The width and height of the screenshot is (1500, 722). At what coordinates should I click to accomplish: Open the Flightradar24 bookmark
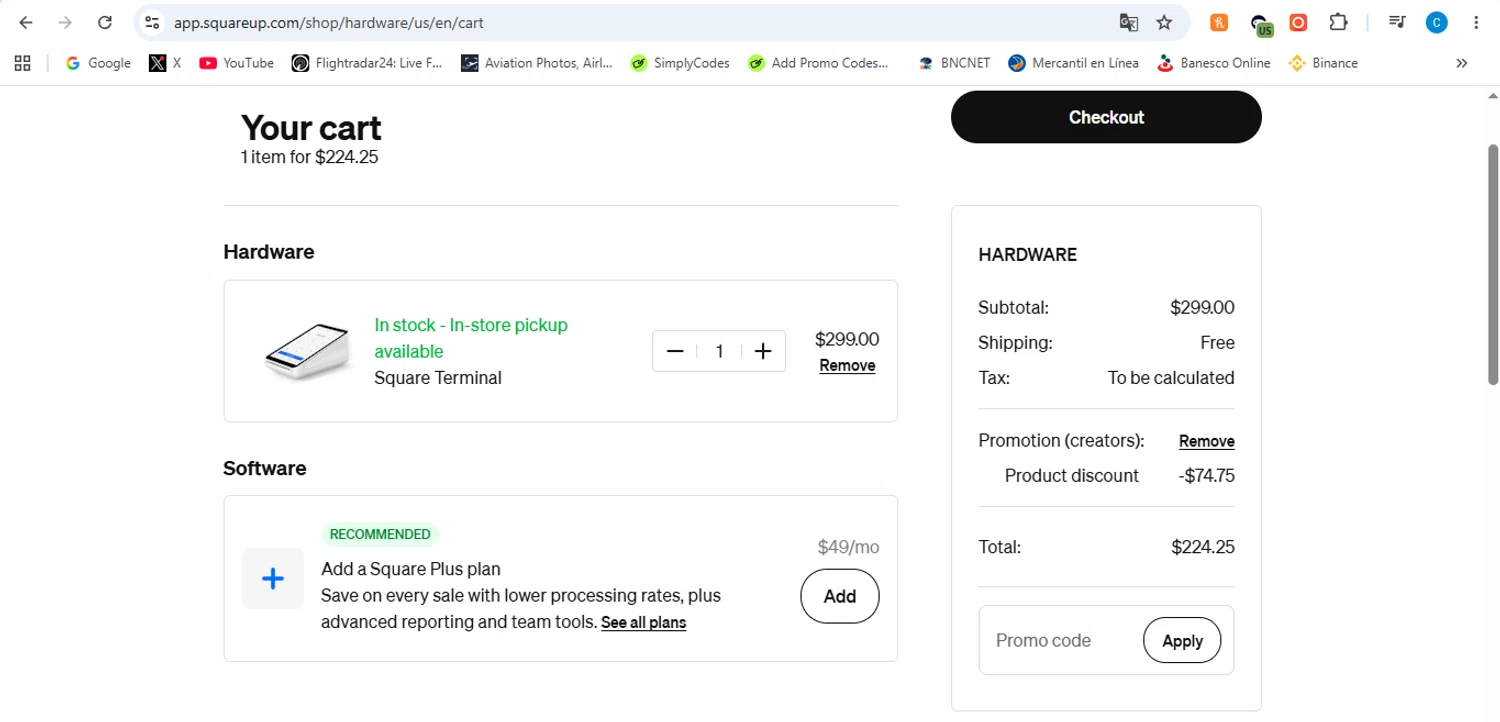click(x=366, y=63)
